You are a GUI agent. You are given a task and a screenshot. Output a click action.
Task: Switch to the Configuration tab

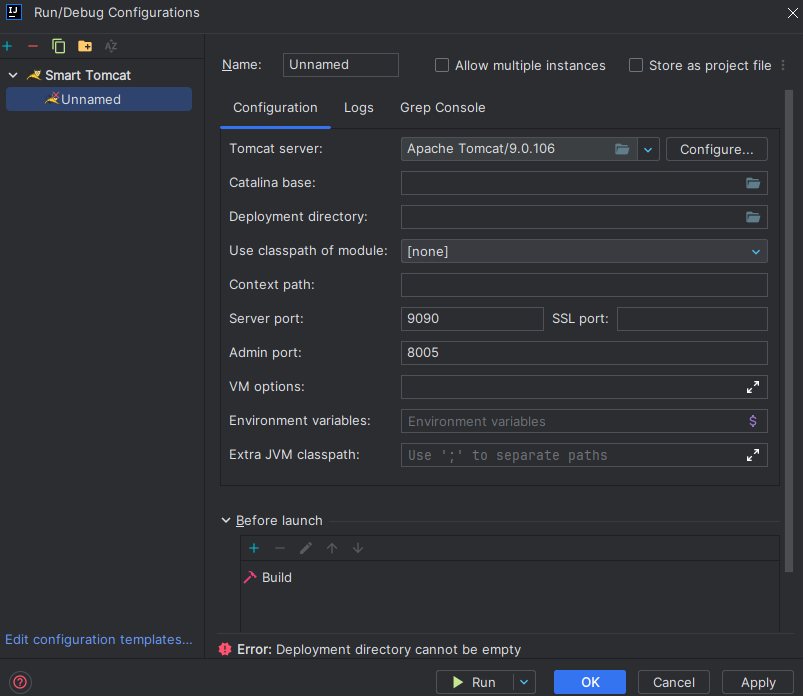276,108
